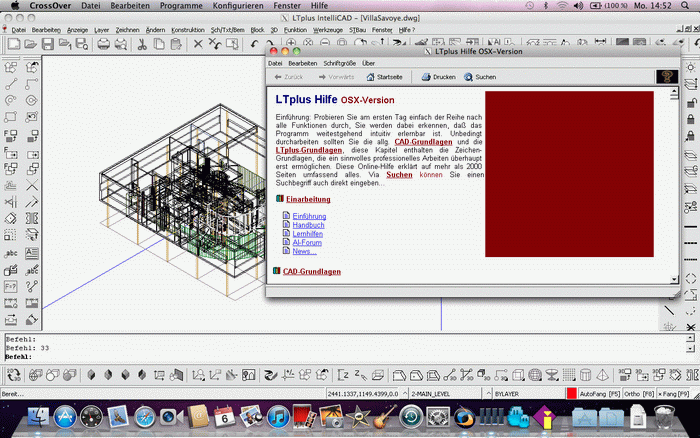Click the 3D orbit rotate icon
The height and width of the screenshot is (438, 700).
tap(13, 375)
